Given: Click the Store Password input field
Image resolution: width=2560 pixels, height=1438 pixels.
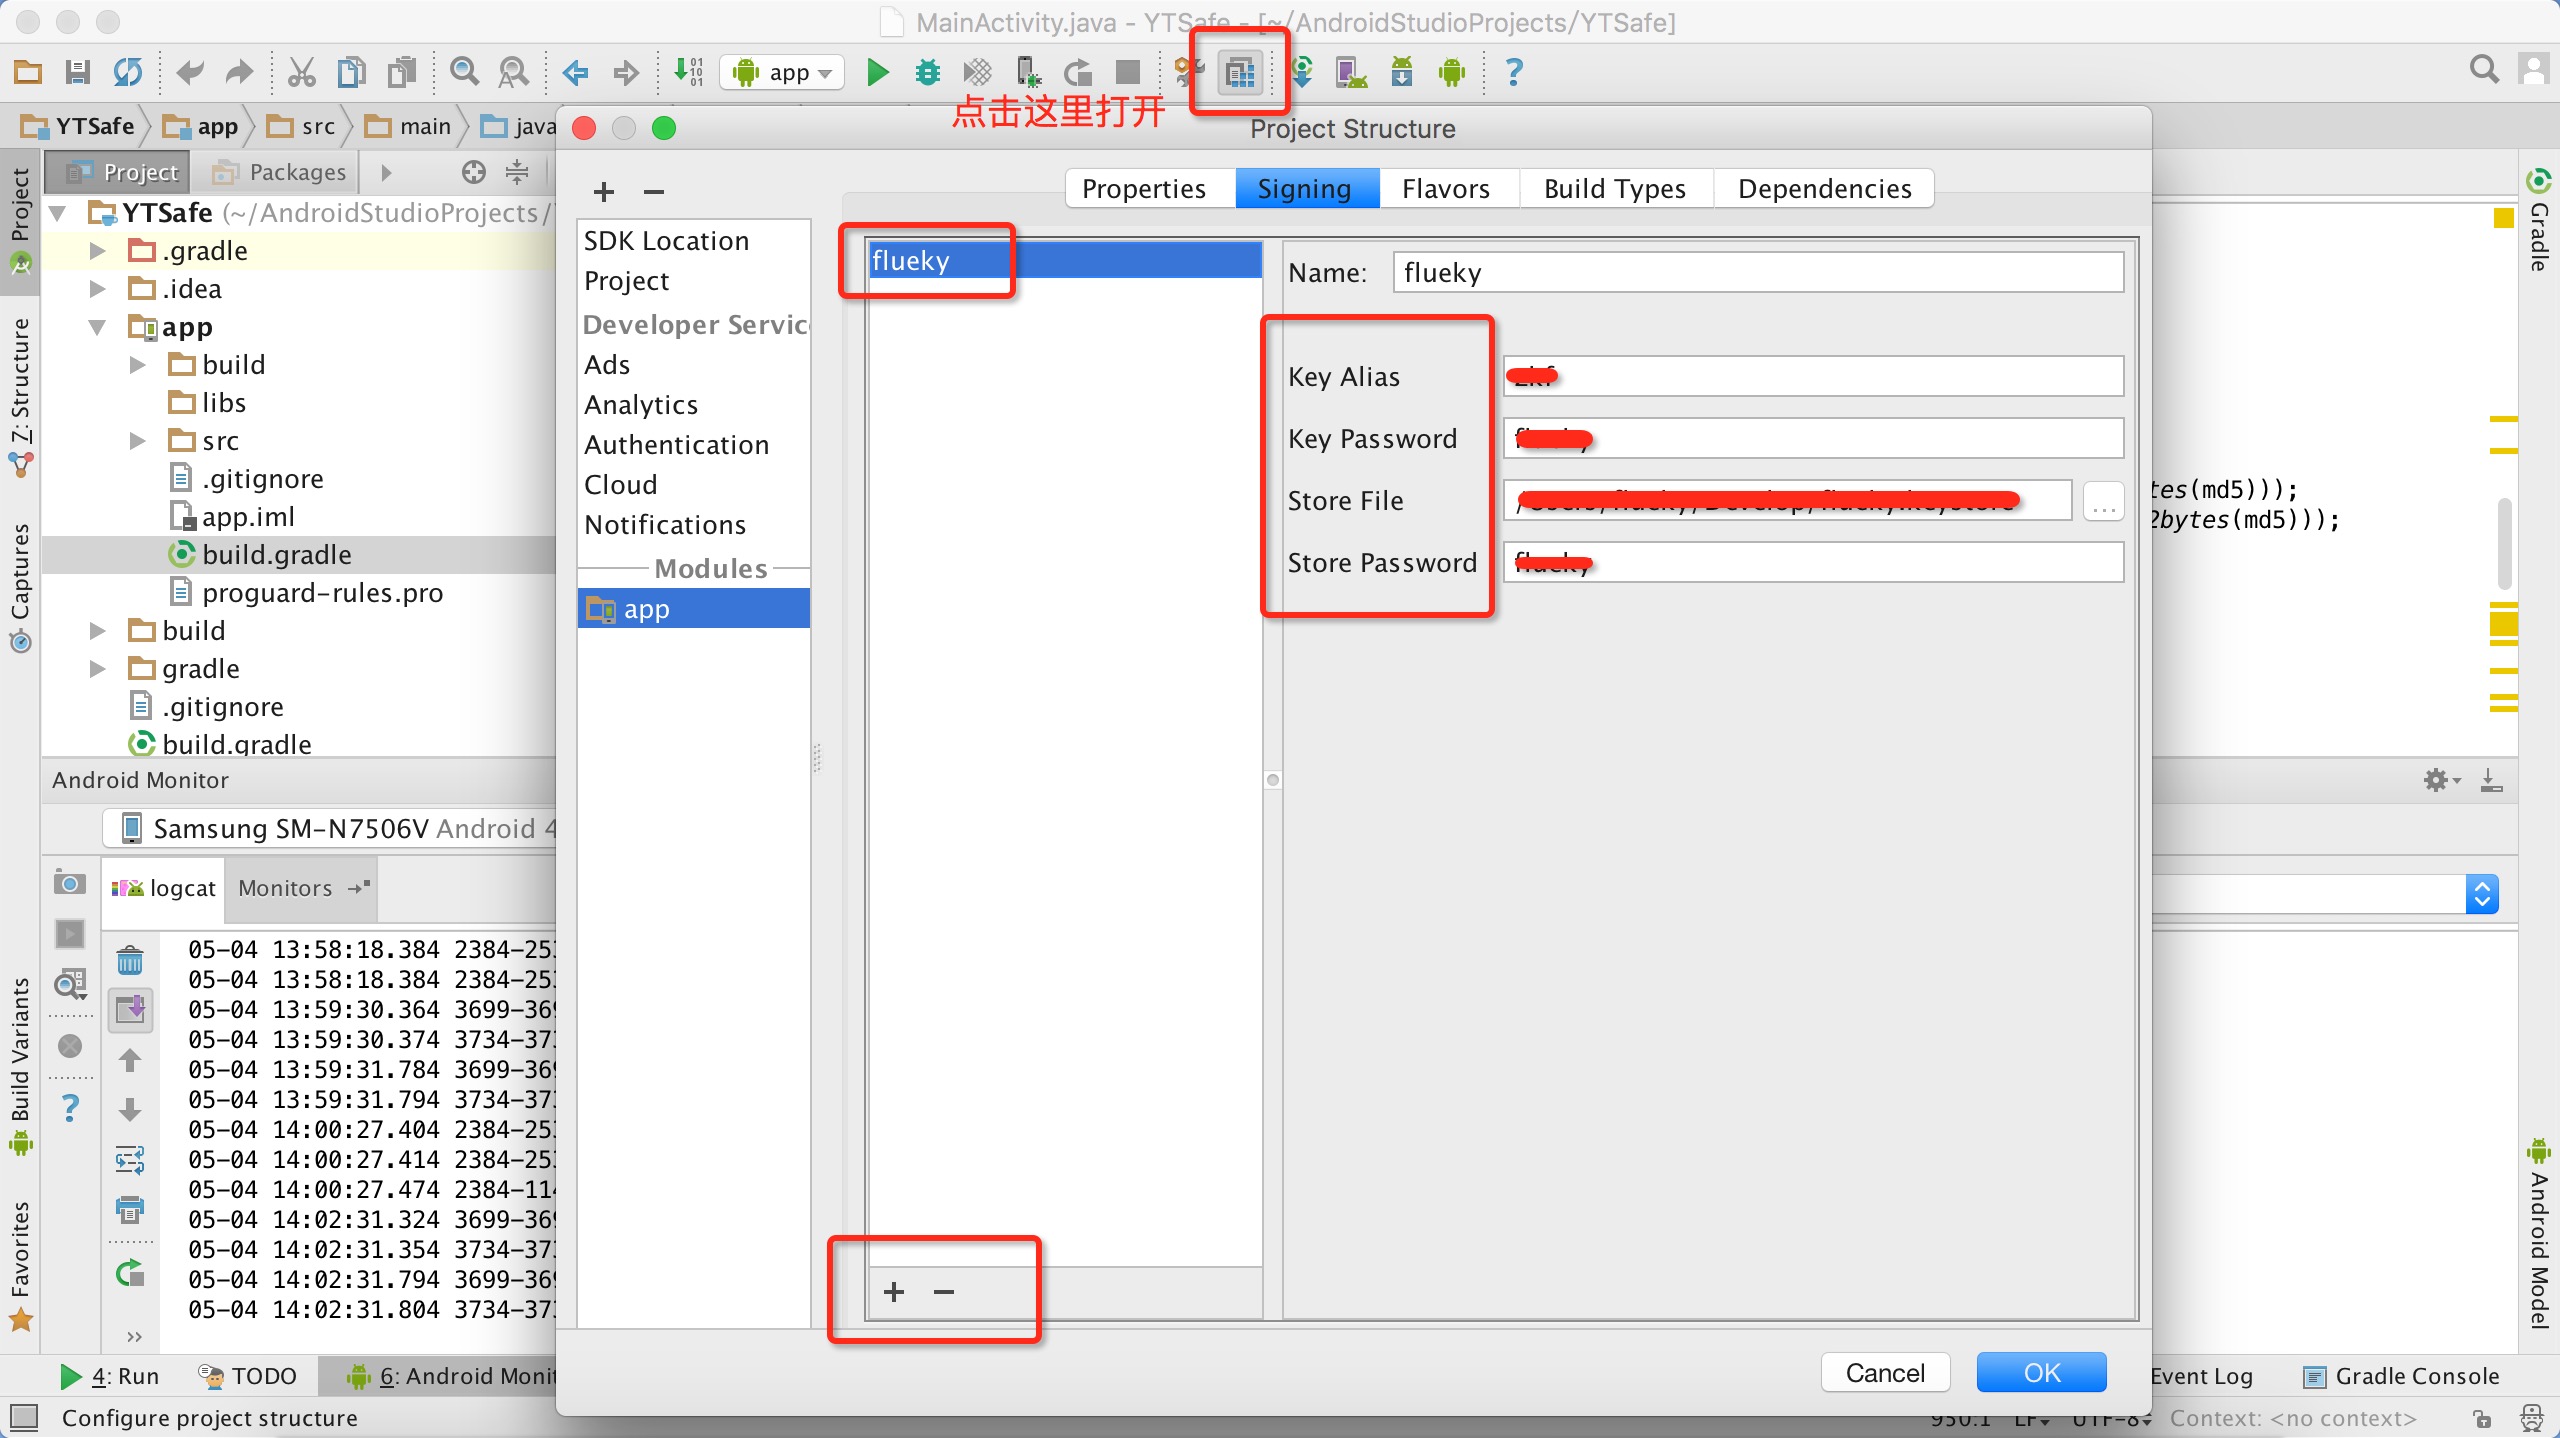Looking at the screenshot, I should click(1813, 562).
